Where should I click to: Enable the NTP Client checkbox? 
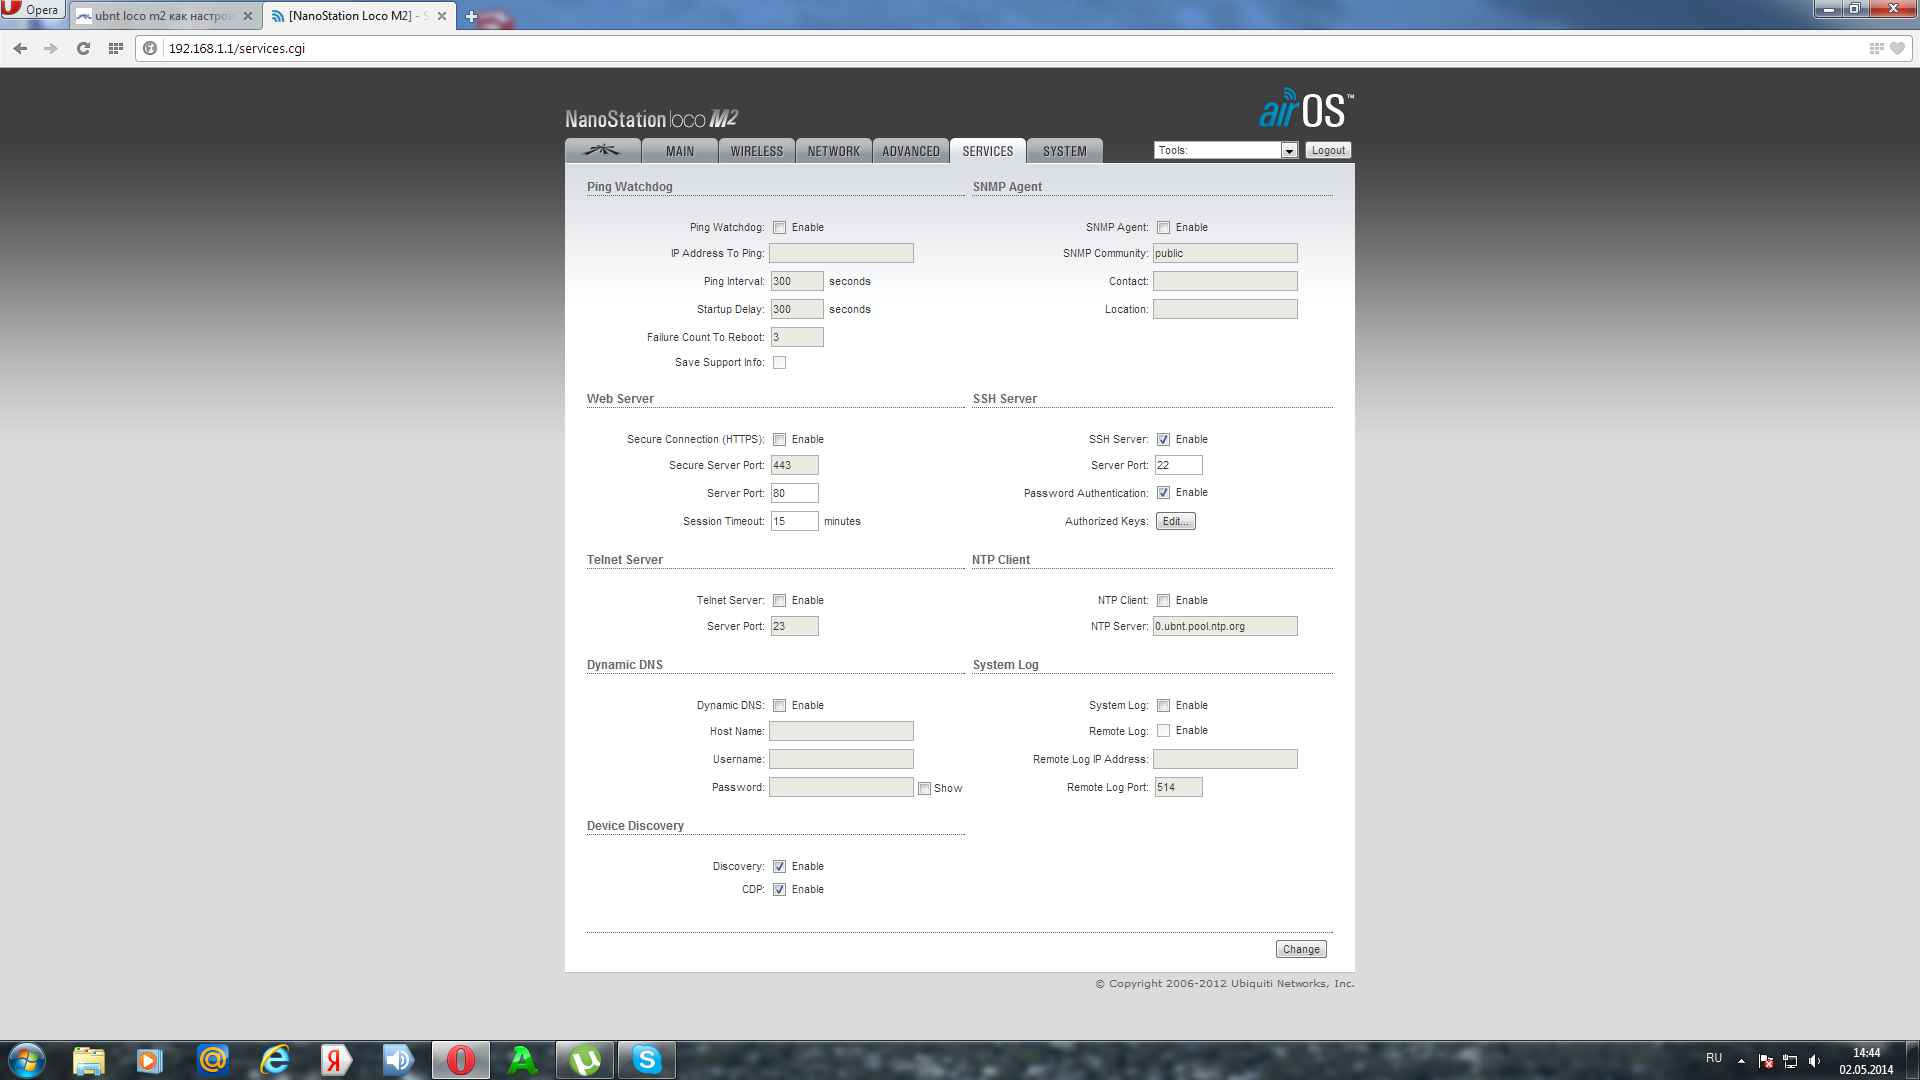1163,601
